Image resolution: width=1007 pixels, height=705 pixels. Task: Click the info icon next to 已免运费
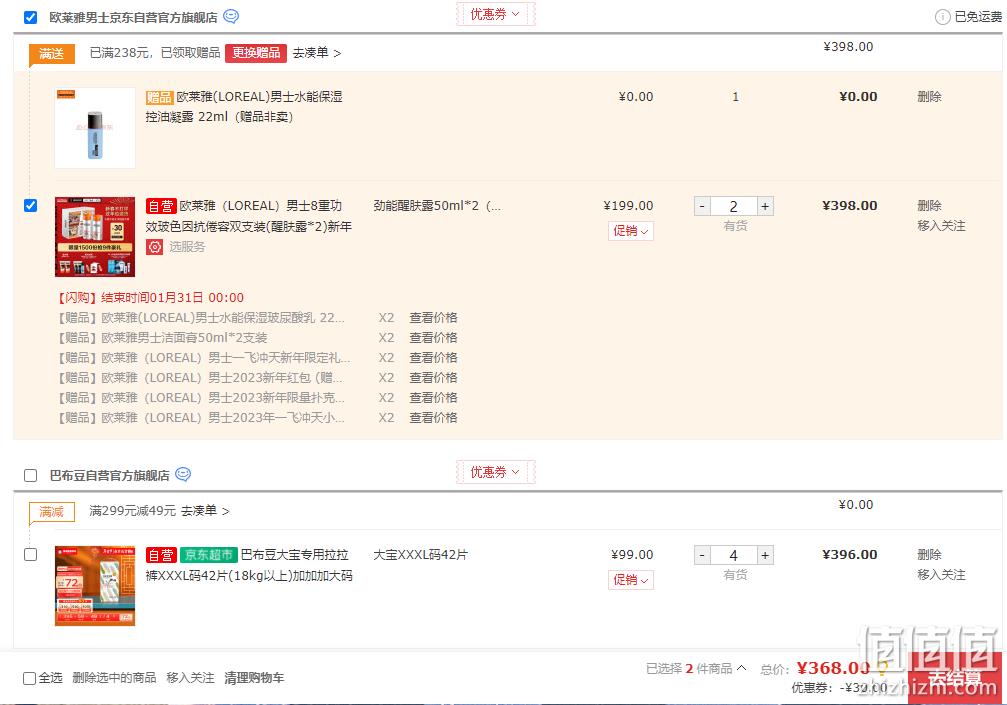[x=942, y=17]
